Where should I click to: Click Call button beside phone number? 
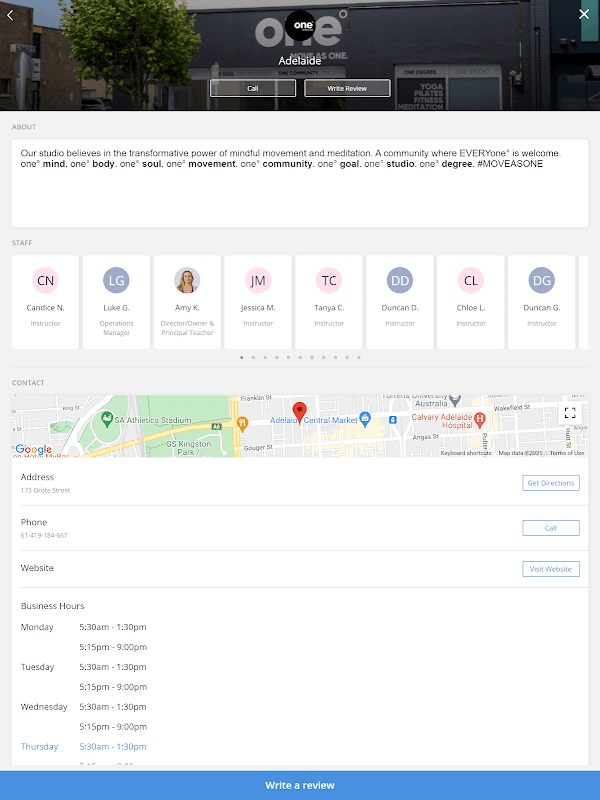coord(551,528)
